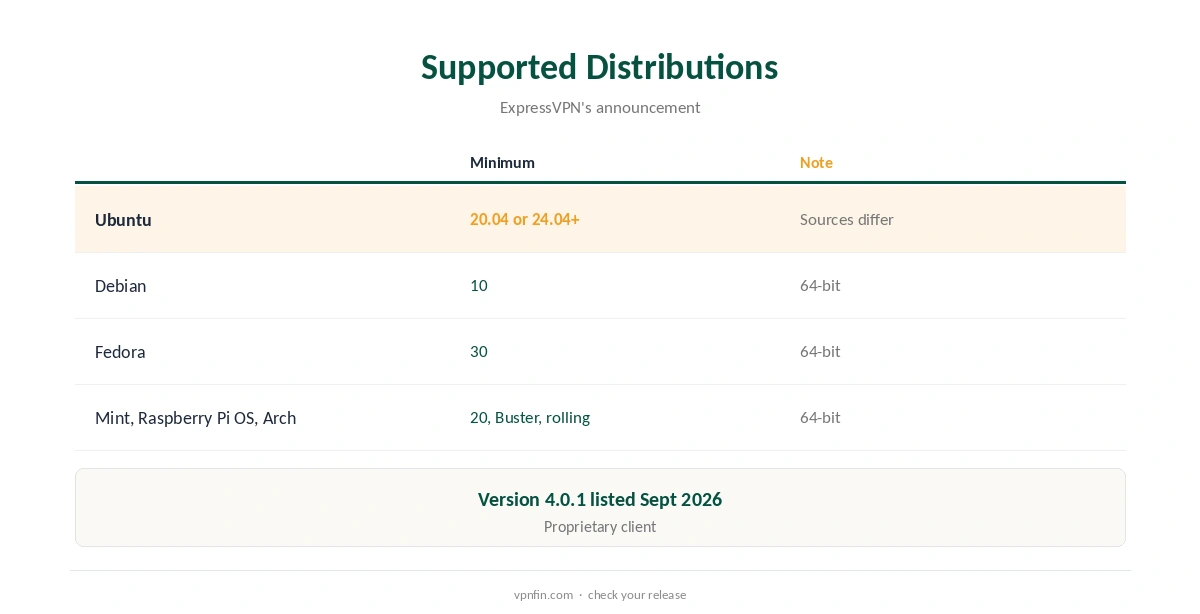Click the '64-bit' note in Fedora row
The height and width of the screenshot is (614, 1200).
click(820, 351)
